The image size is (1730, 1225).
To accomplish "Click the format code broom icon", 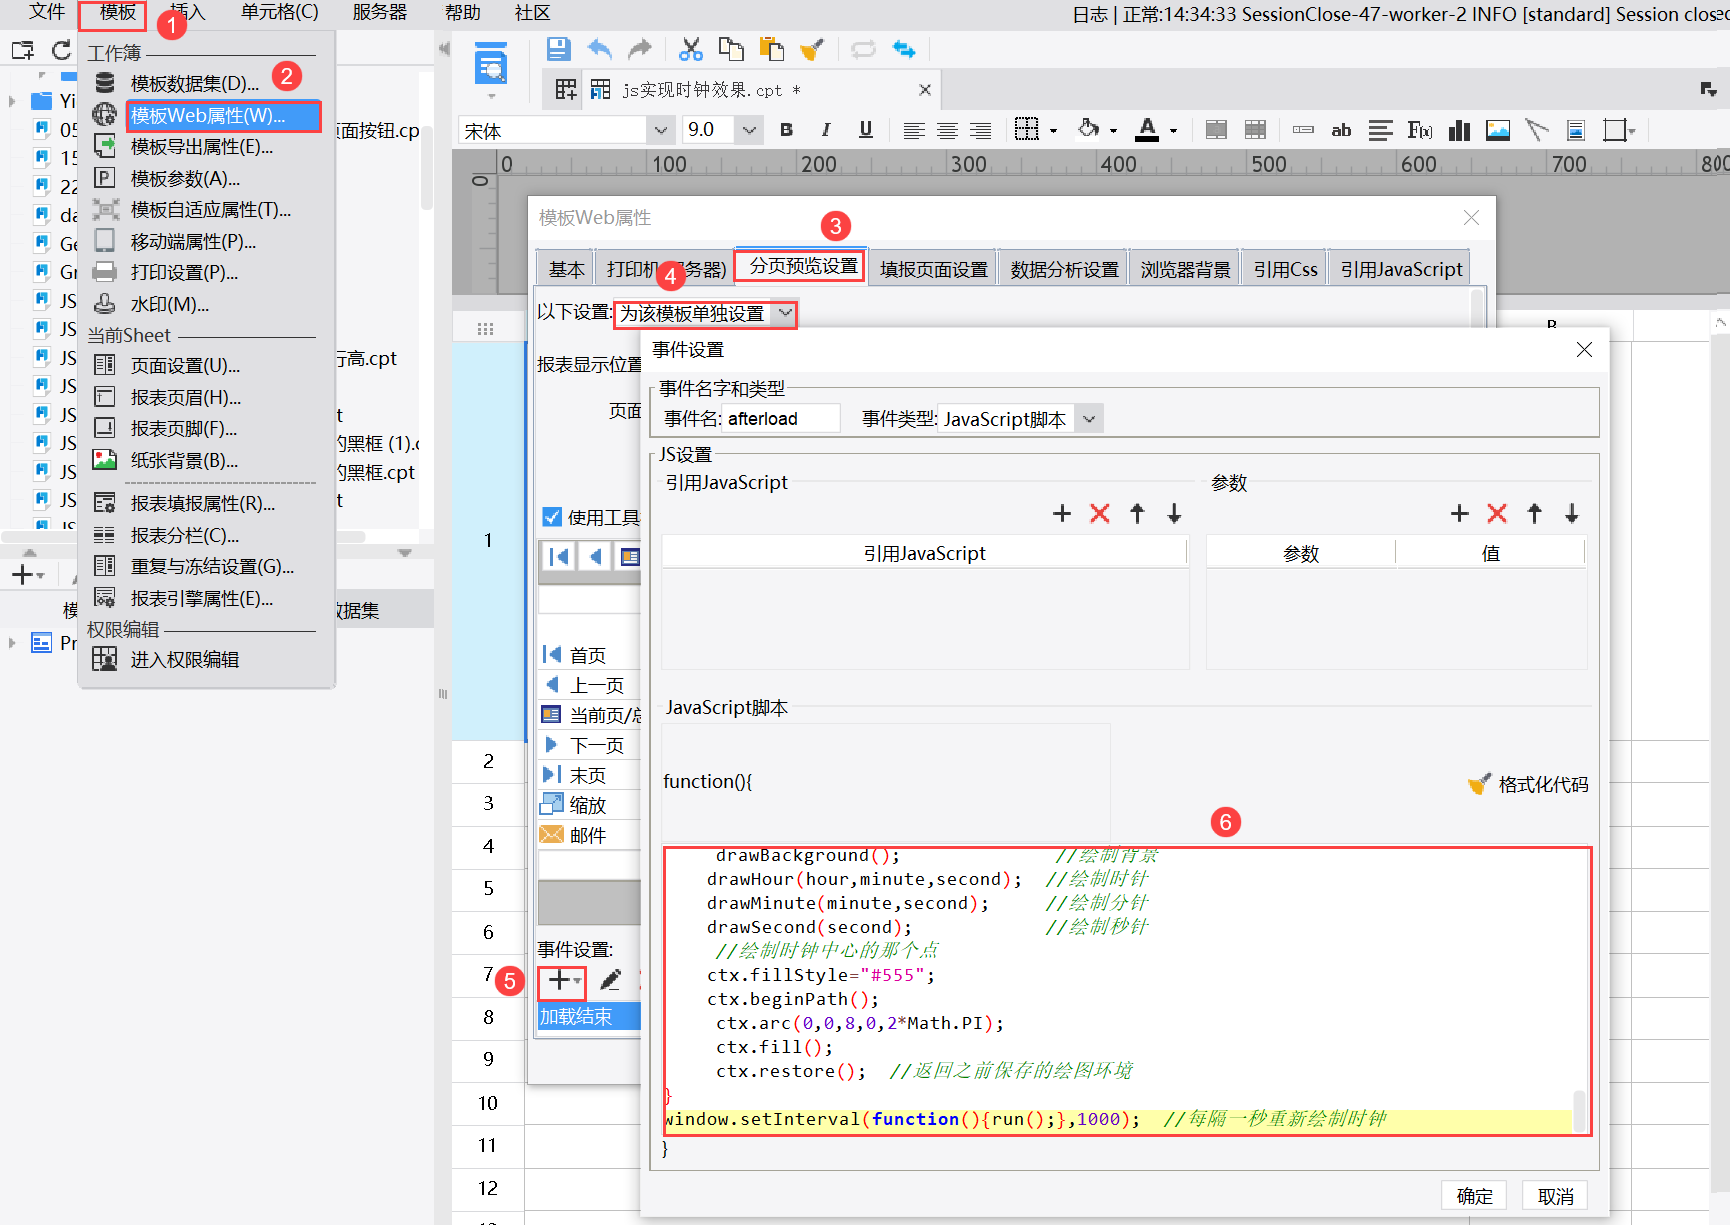I will click(1479, 785).
